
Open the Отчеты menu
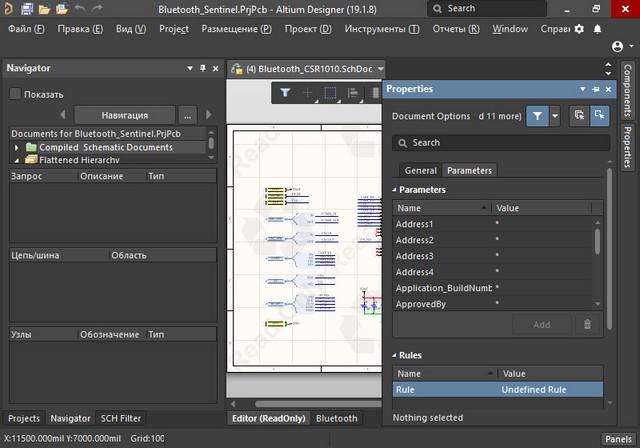click(x=456, y=29)
